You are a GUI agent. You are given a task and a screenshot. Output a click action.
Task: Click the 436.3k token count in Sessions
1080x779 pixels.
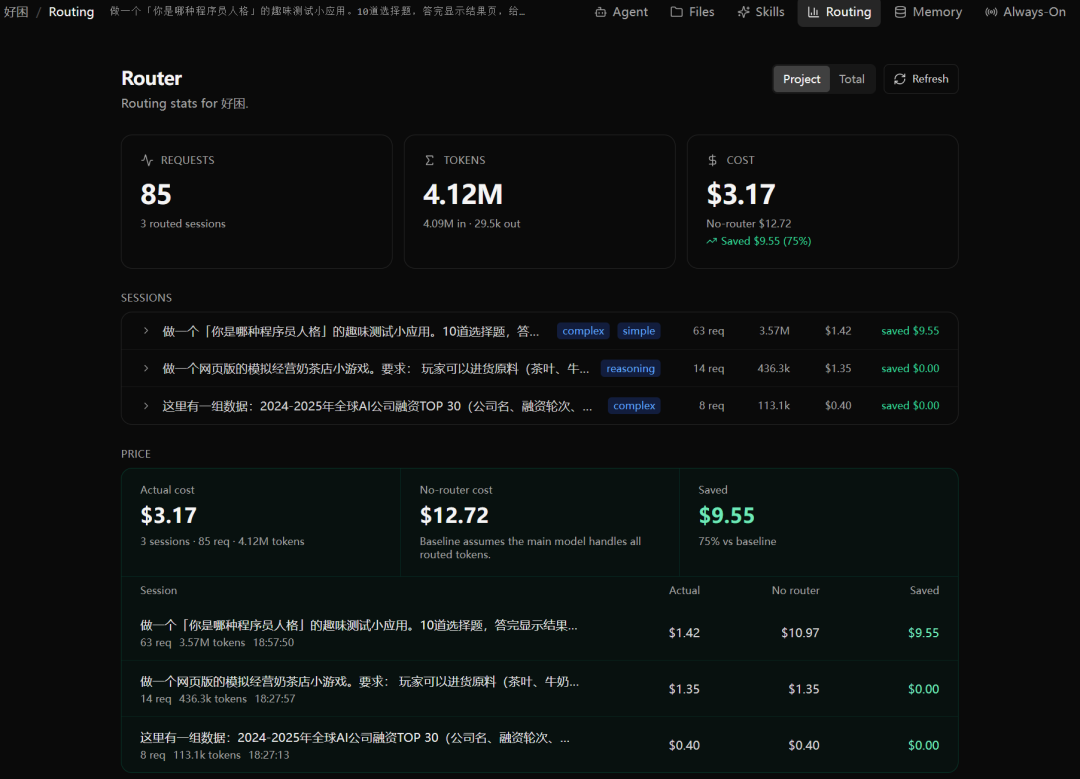tap(773, 368)
